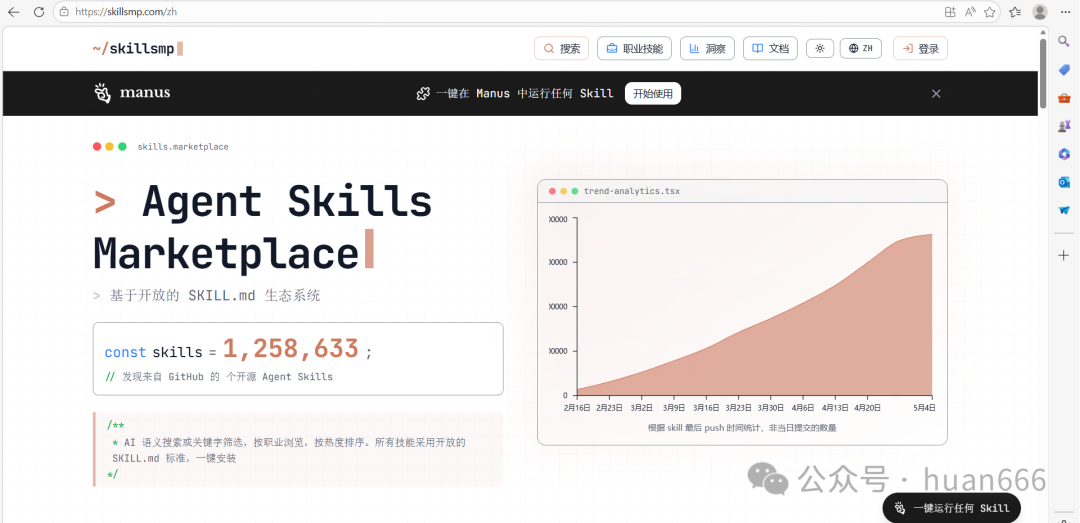Click the ~/skillsmp site logo

pyautogui.click(x=138, y=48)
